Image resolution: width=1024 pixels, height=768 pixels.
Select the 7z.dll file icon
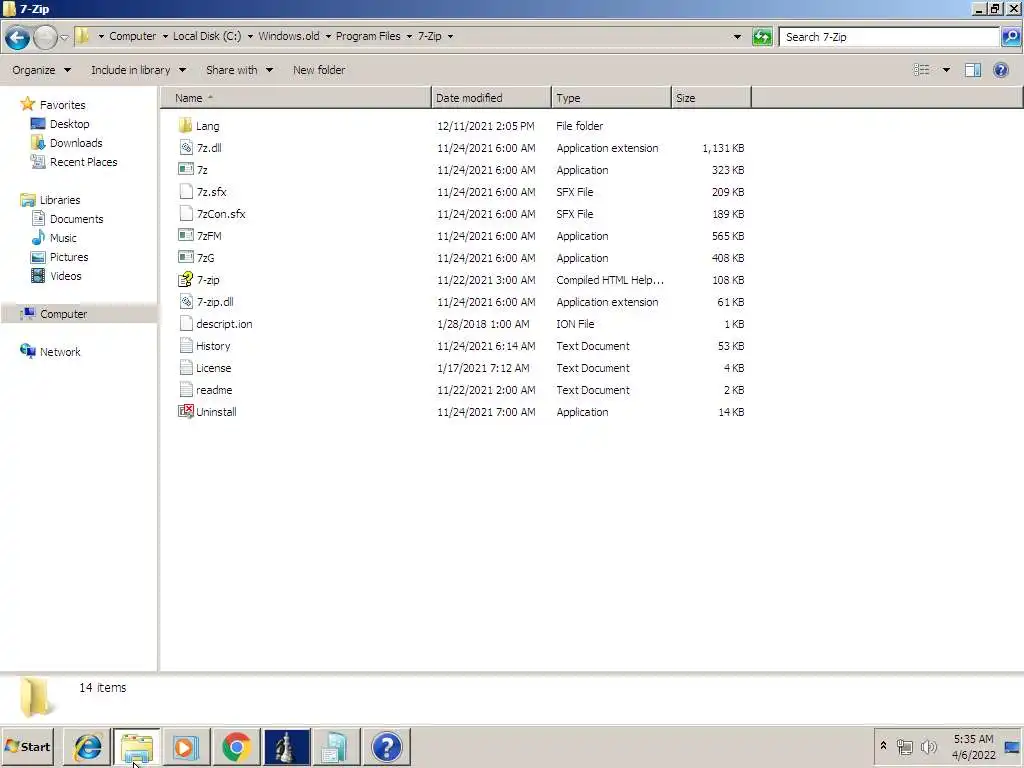[x=186, y=148]
